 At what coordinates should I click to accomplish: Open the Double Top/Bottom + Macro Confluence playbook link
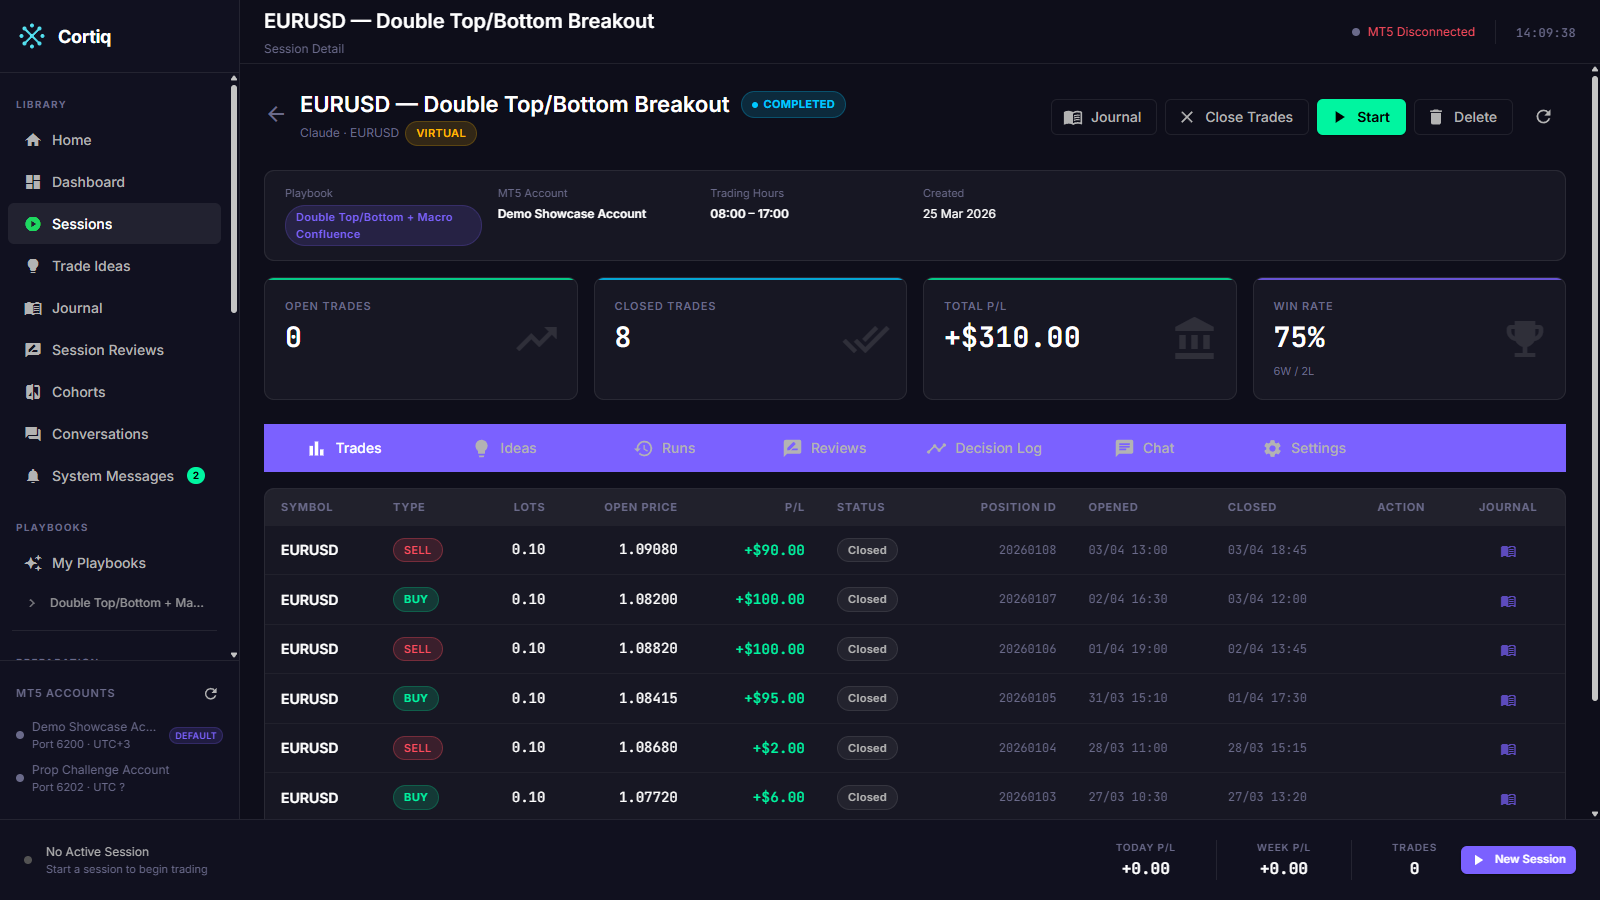tap(383, 226)
